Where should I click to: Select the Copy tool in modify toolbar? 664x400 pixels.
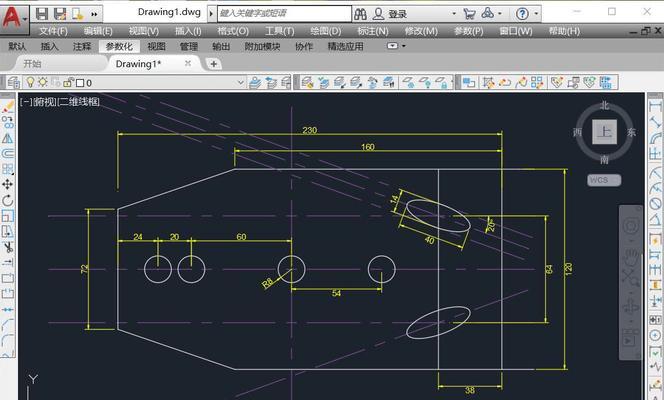[8, 122]
